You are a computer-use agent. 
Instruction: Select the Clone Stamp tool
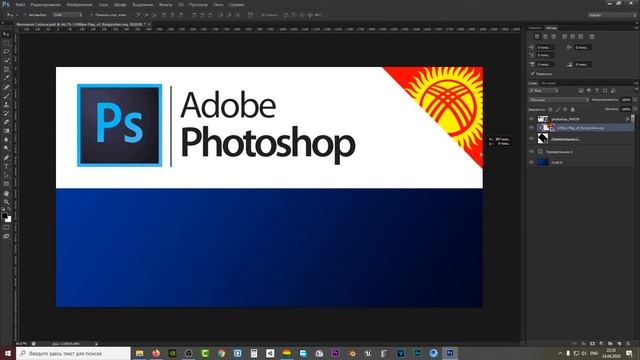pos(6,104)
